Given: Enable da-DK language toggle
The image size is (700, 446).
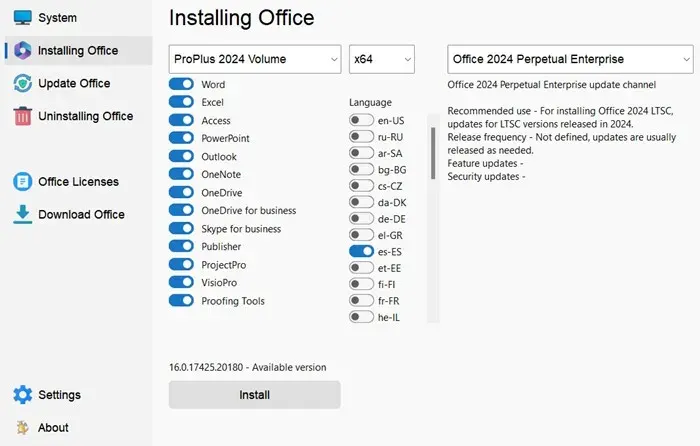Looking at the screenshot, I should click(361, 202).
